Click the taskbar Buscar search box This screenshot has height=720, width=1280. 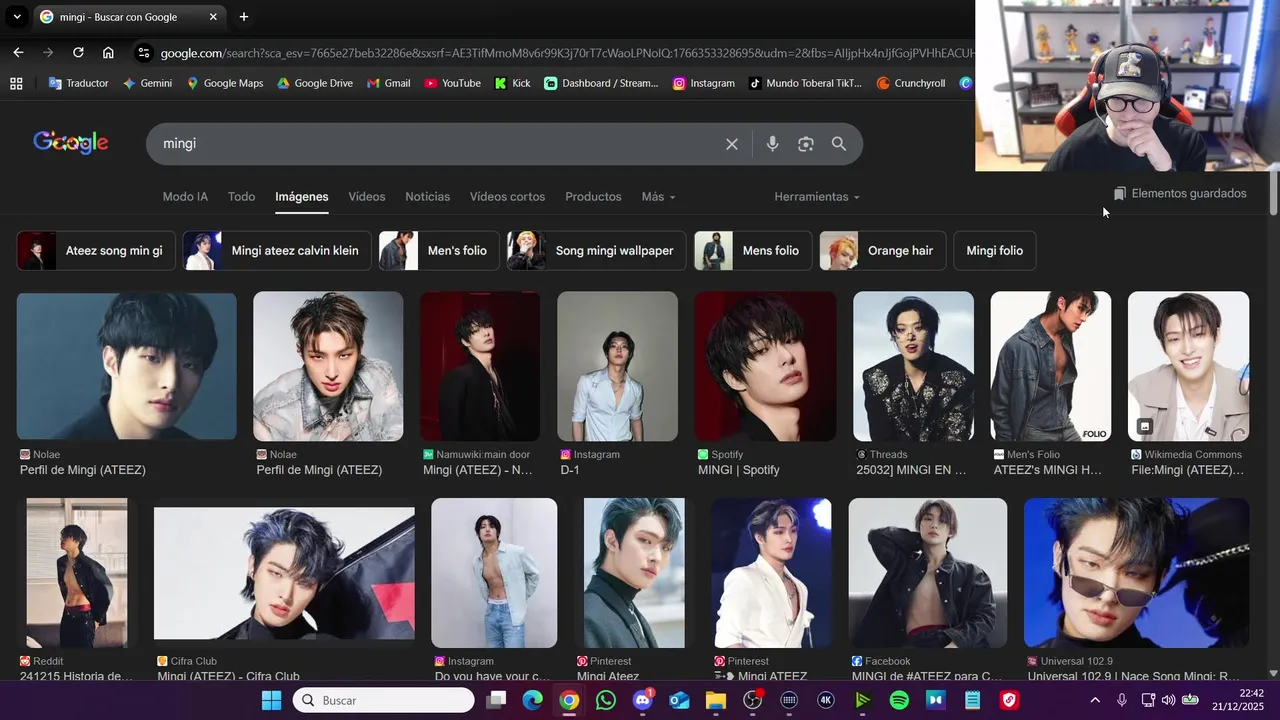383,701
